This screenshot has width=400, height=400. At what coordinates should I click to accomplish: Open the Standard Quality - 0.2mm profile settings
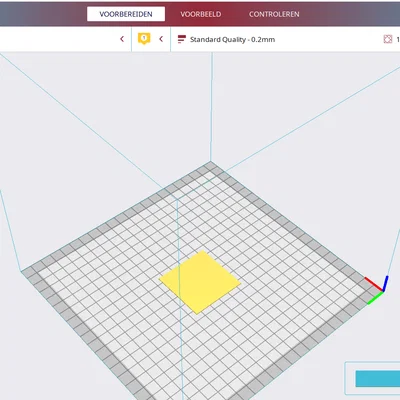(x=232, y=39)
